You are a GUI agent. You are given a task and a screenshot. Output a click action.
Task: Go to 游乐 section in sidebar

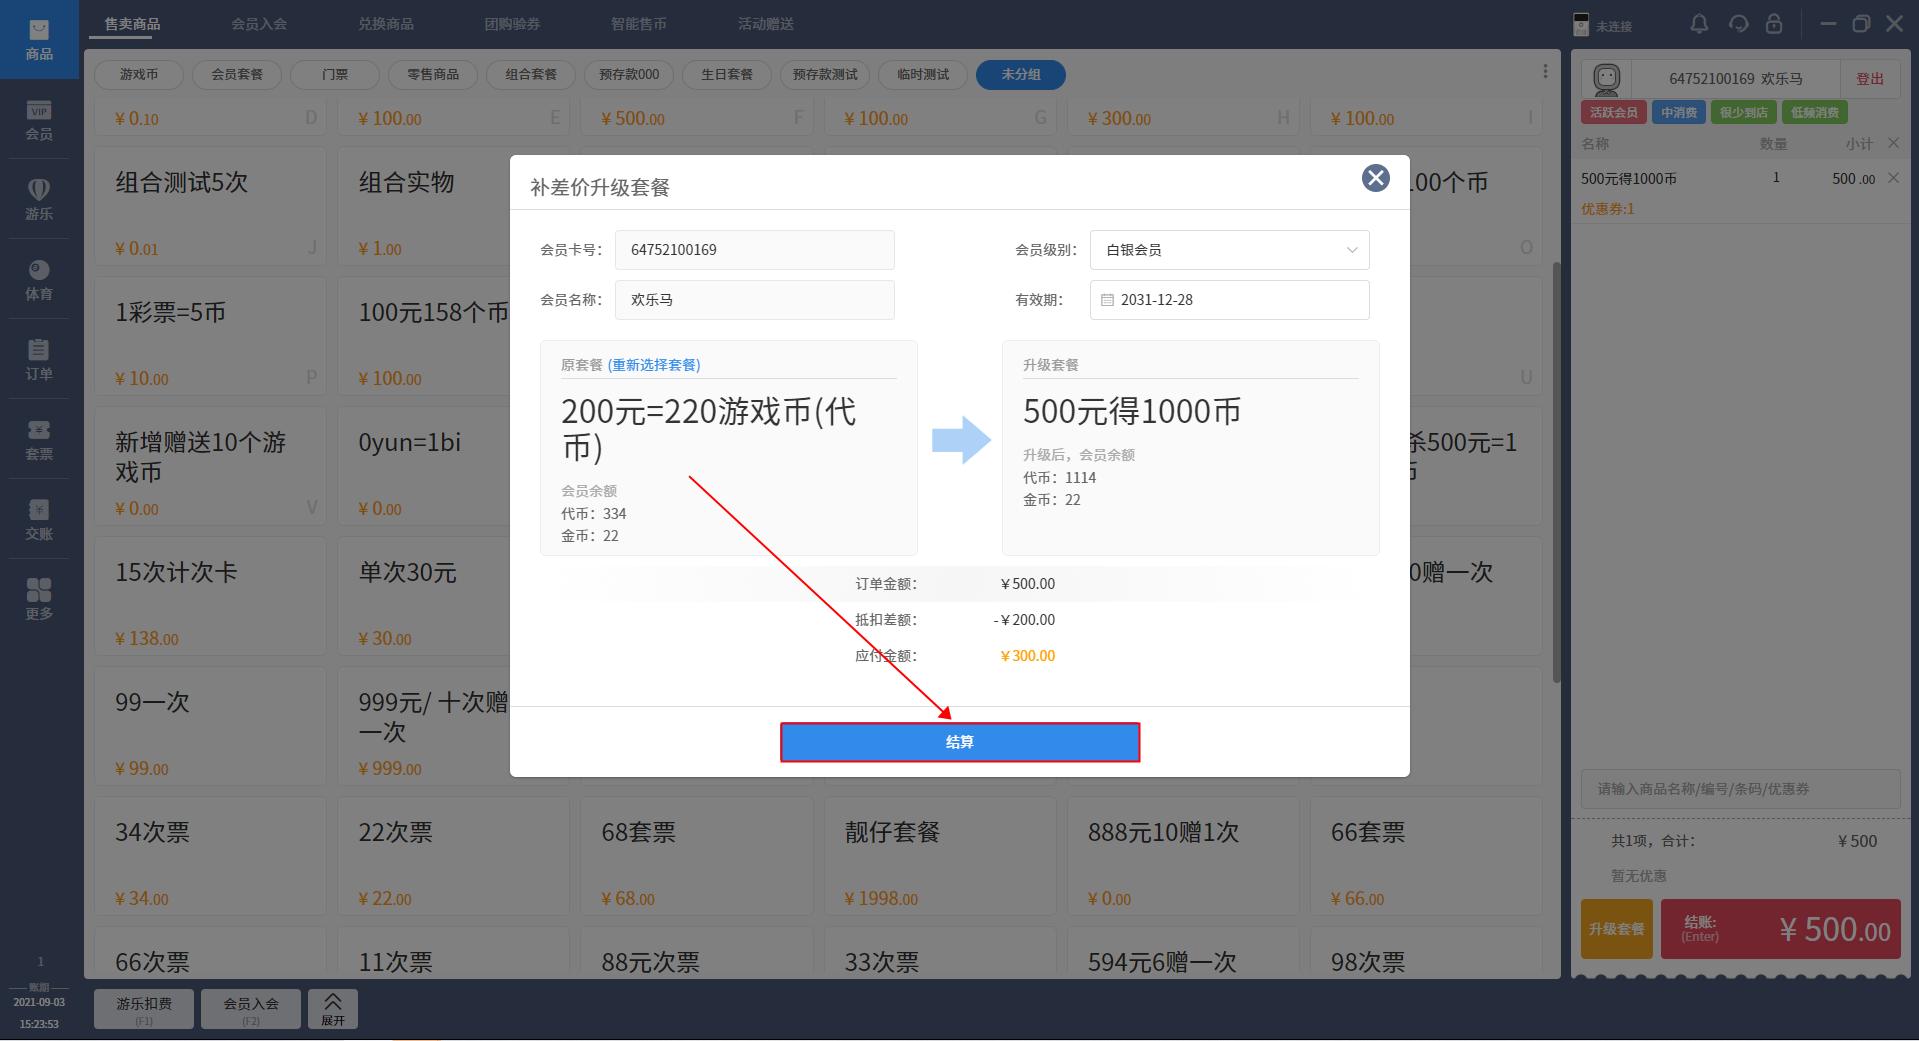39,200
